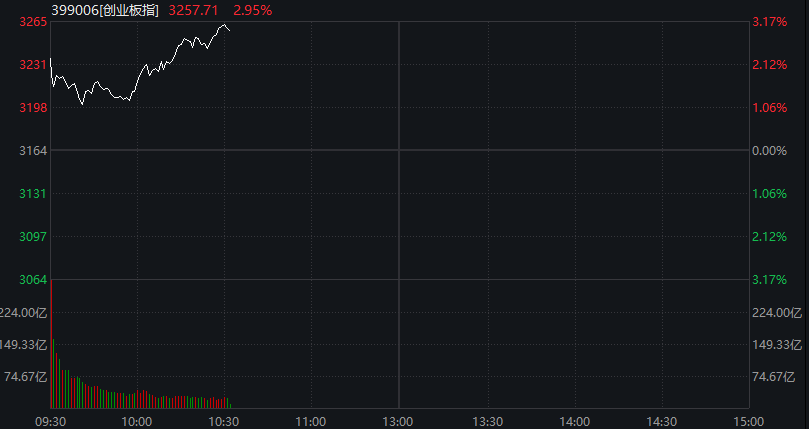Click the current price 3257.71 label

(193, 10)
